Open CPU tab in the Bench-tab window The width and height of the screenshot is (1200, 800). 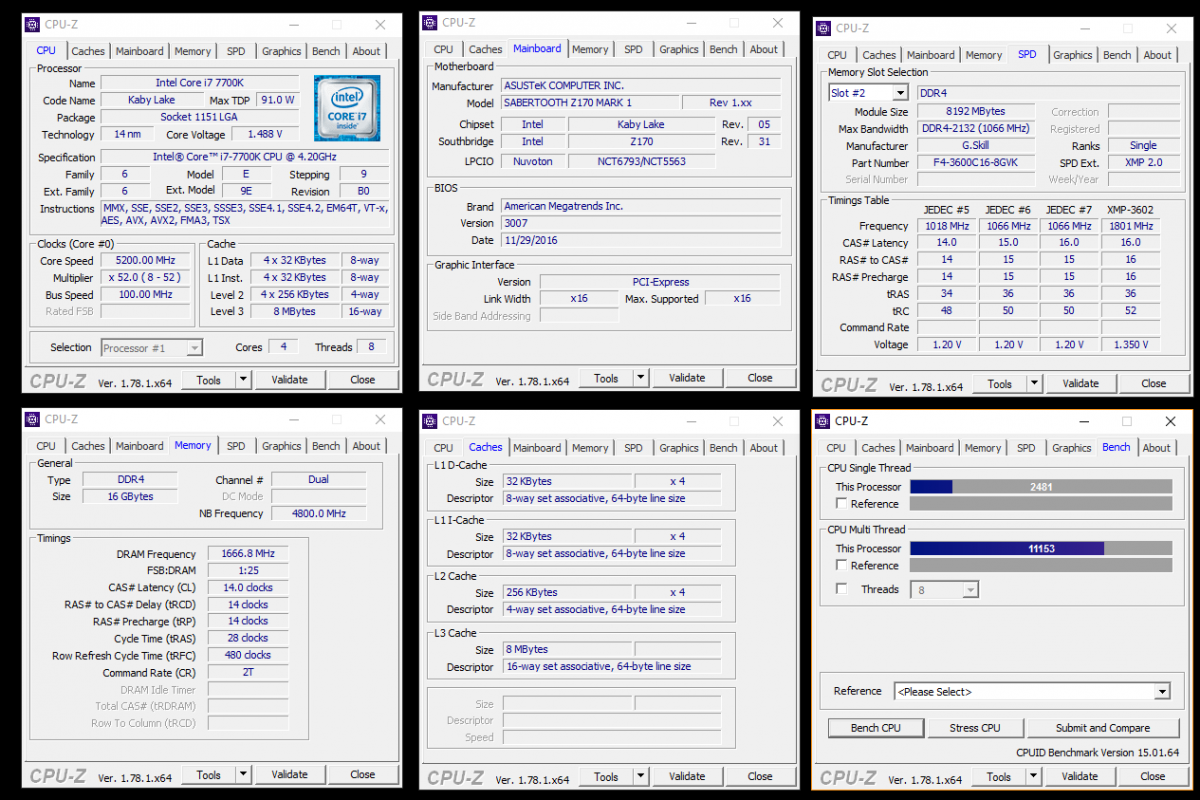(837, 448)
